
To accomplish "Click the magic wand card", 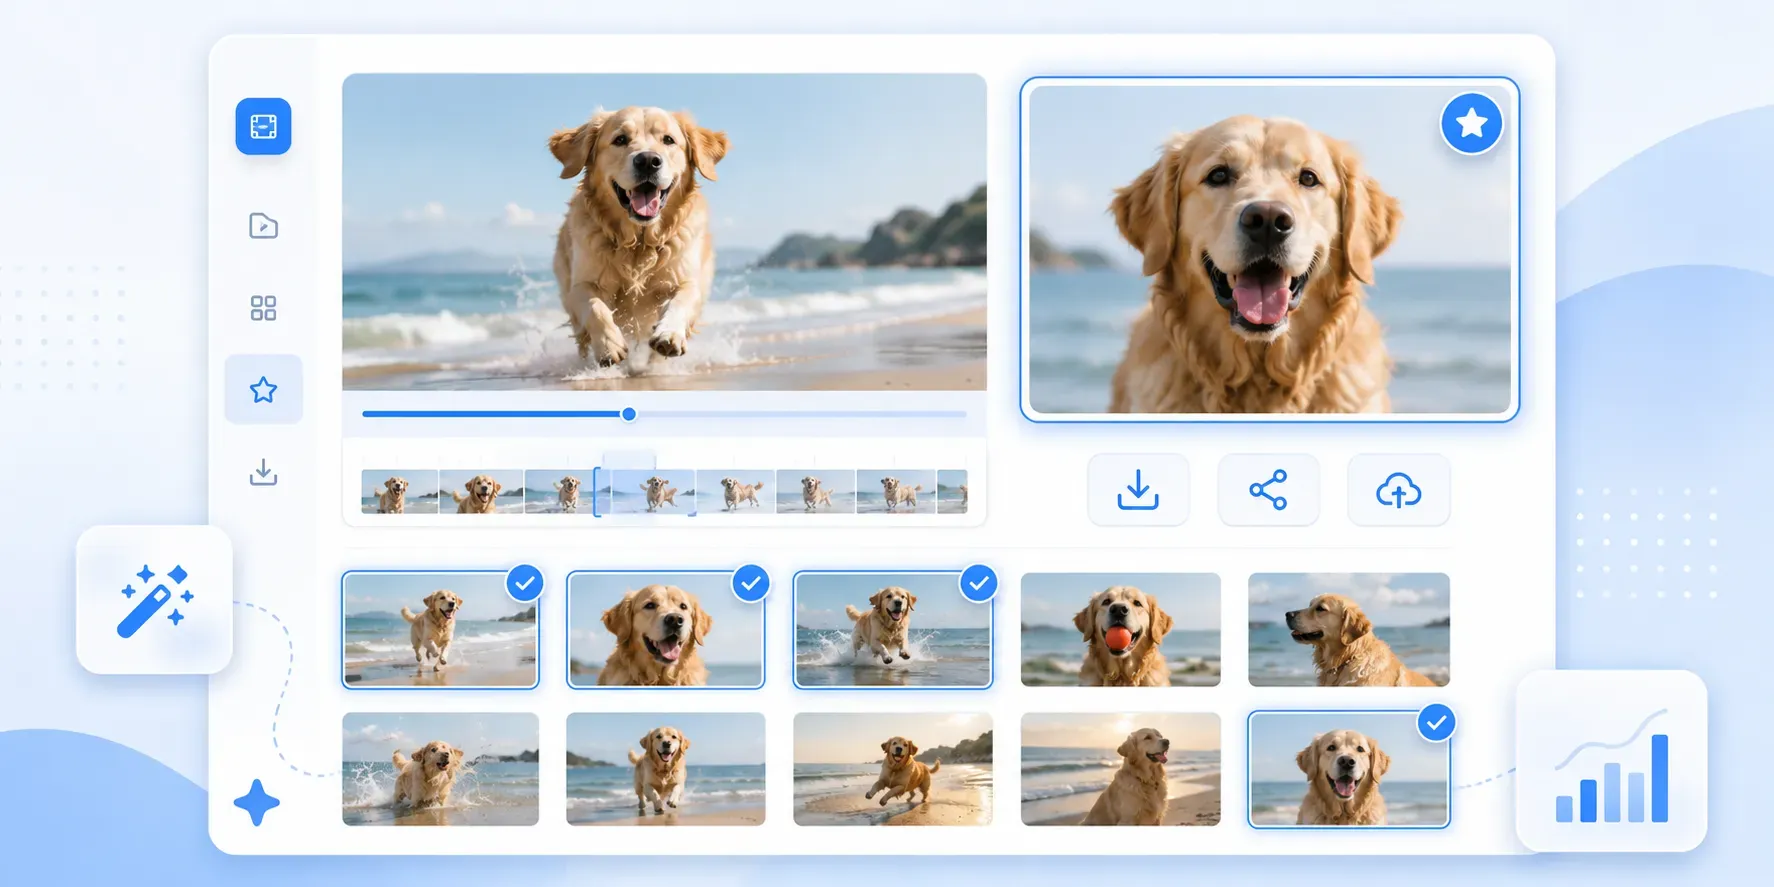I will pyautogui.click(x=154, y=599).
